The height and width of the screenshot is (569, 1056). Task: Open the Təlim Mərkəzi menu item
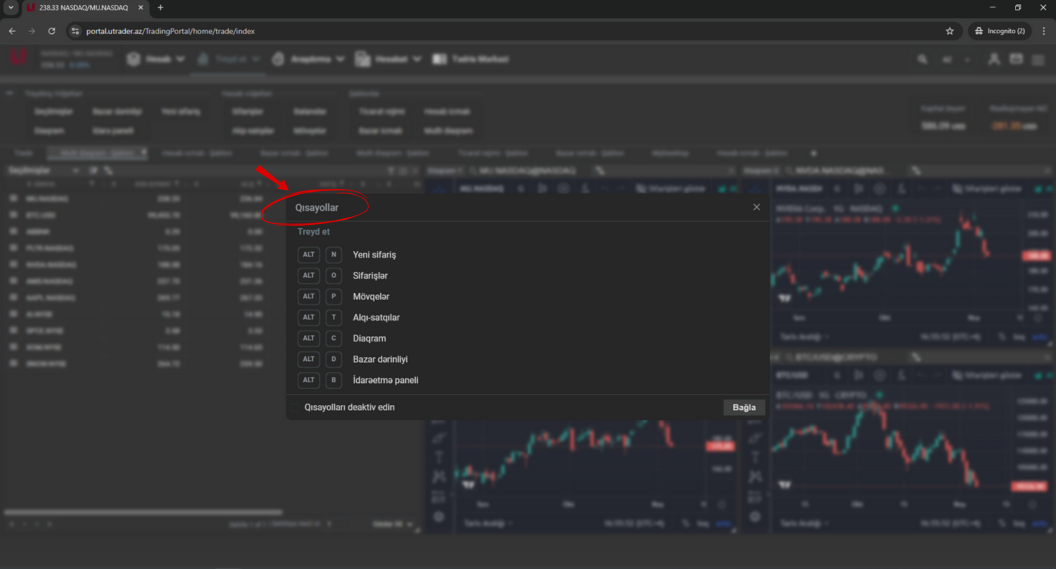[471, 59]
